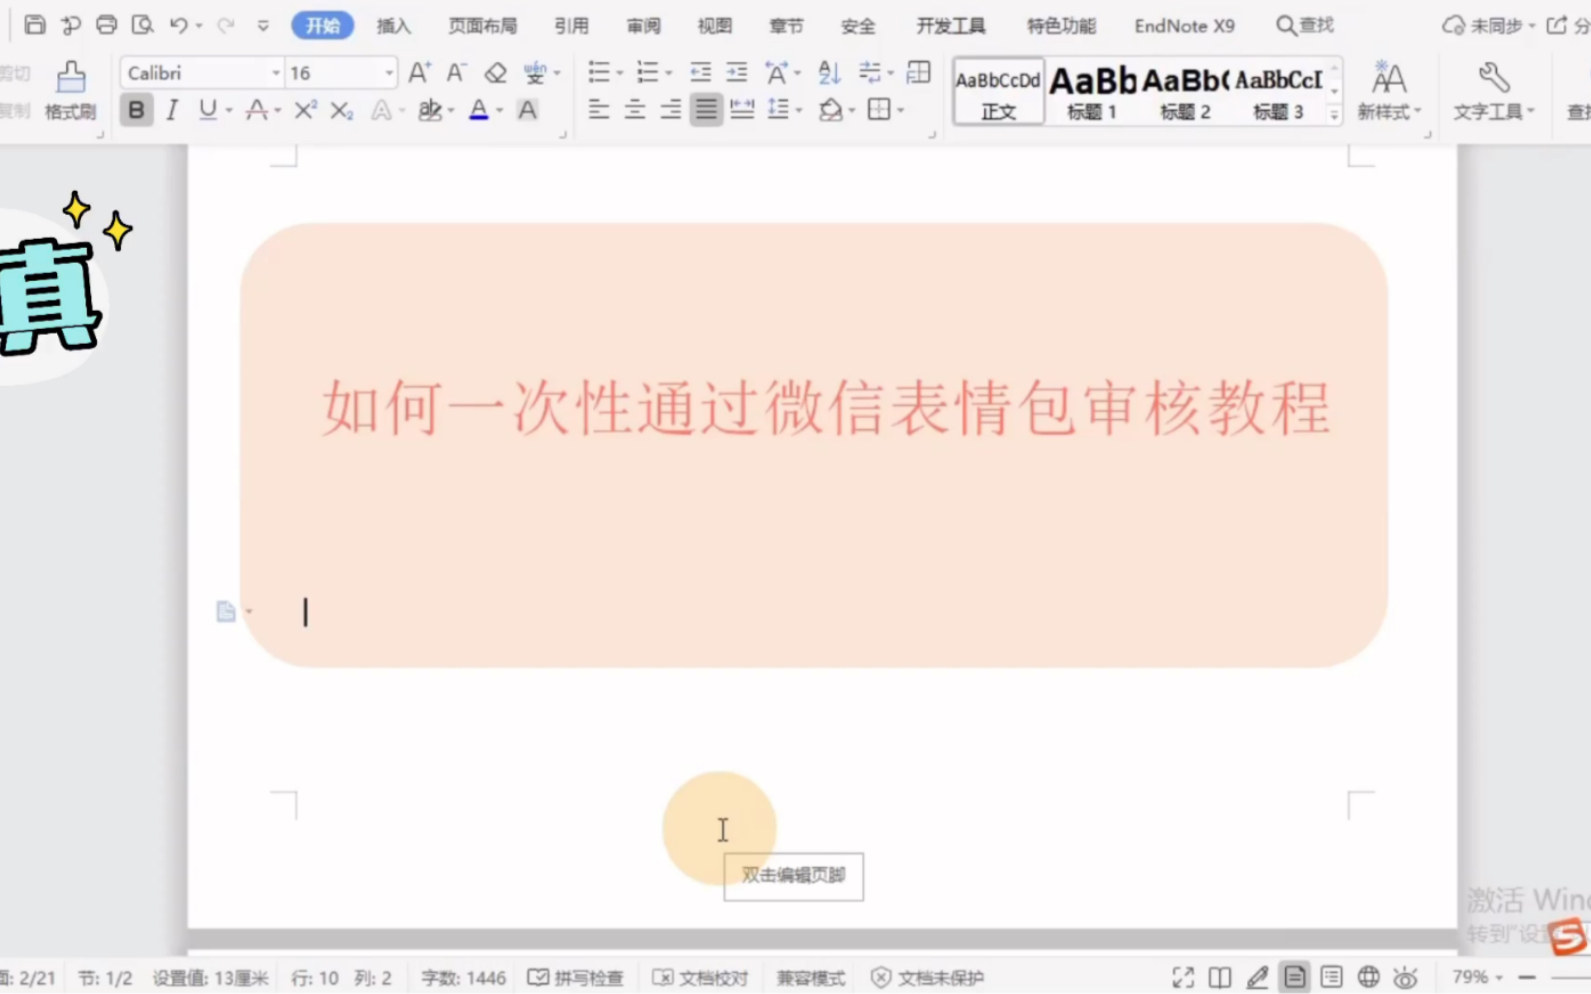Open the quick access toolbar customize arrow
The width and height of the screenshot is (1591, 994).
(263, 26)
